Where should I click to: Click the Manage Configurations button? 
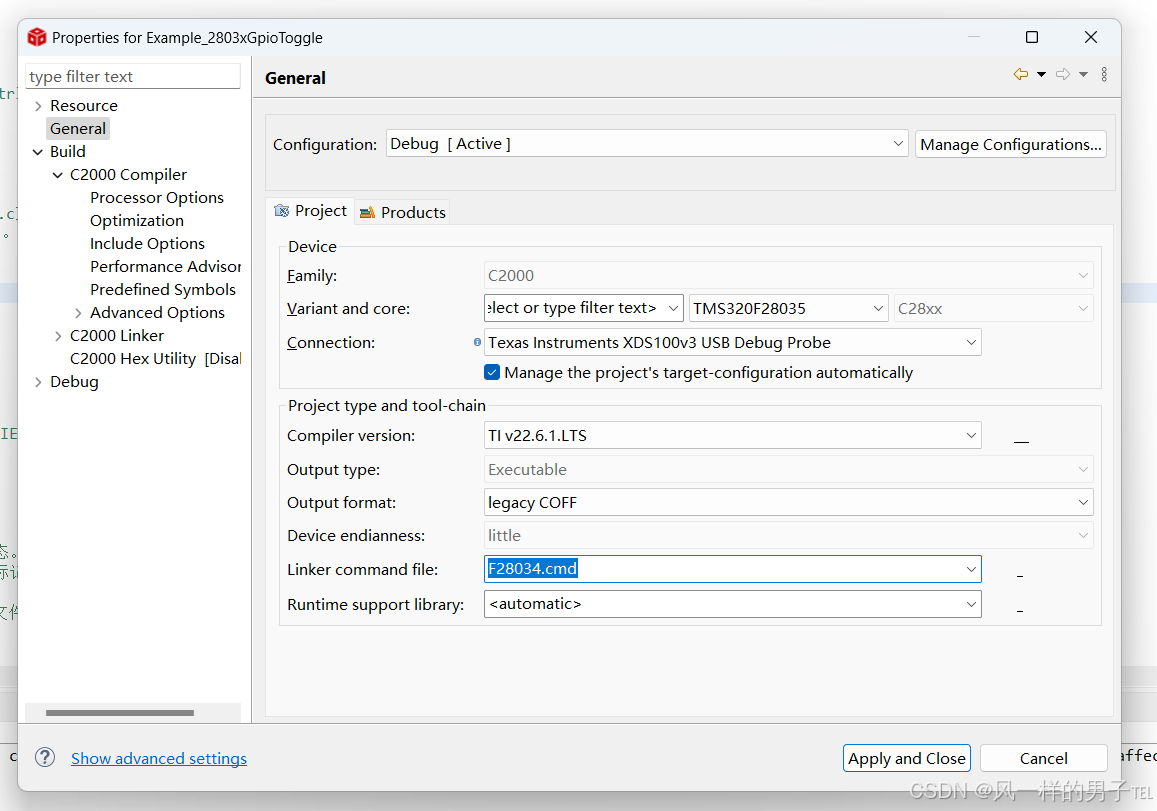point(1011,144)
